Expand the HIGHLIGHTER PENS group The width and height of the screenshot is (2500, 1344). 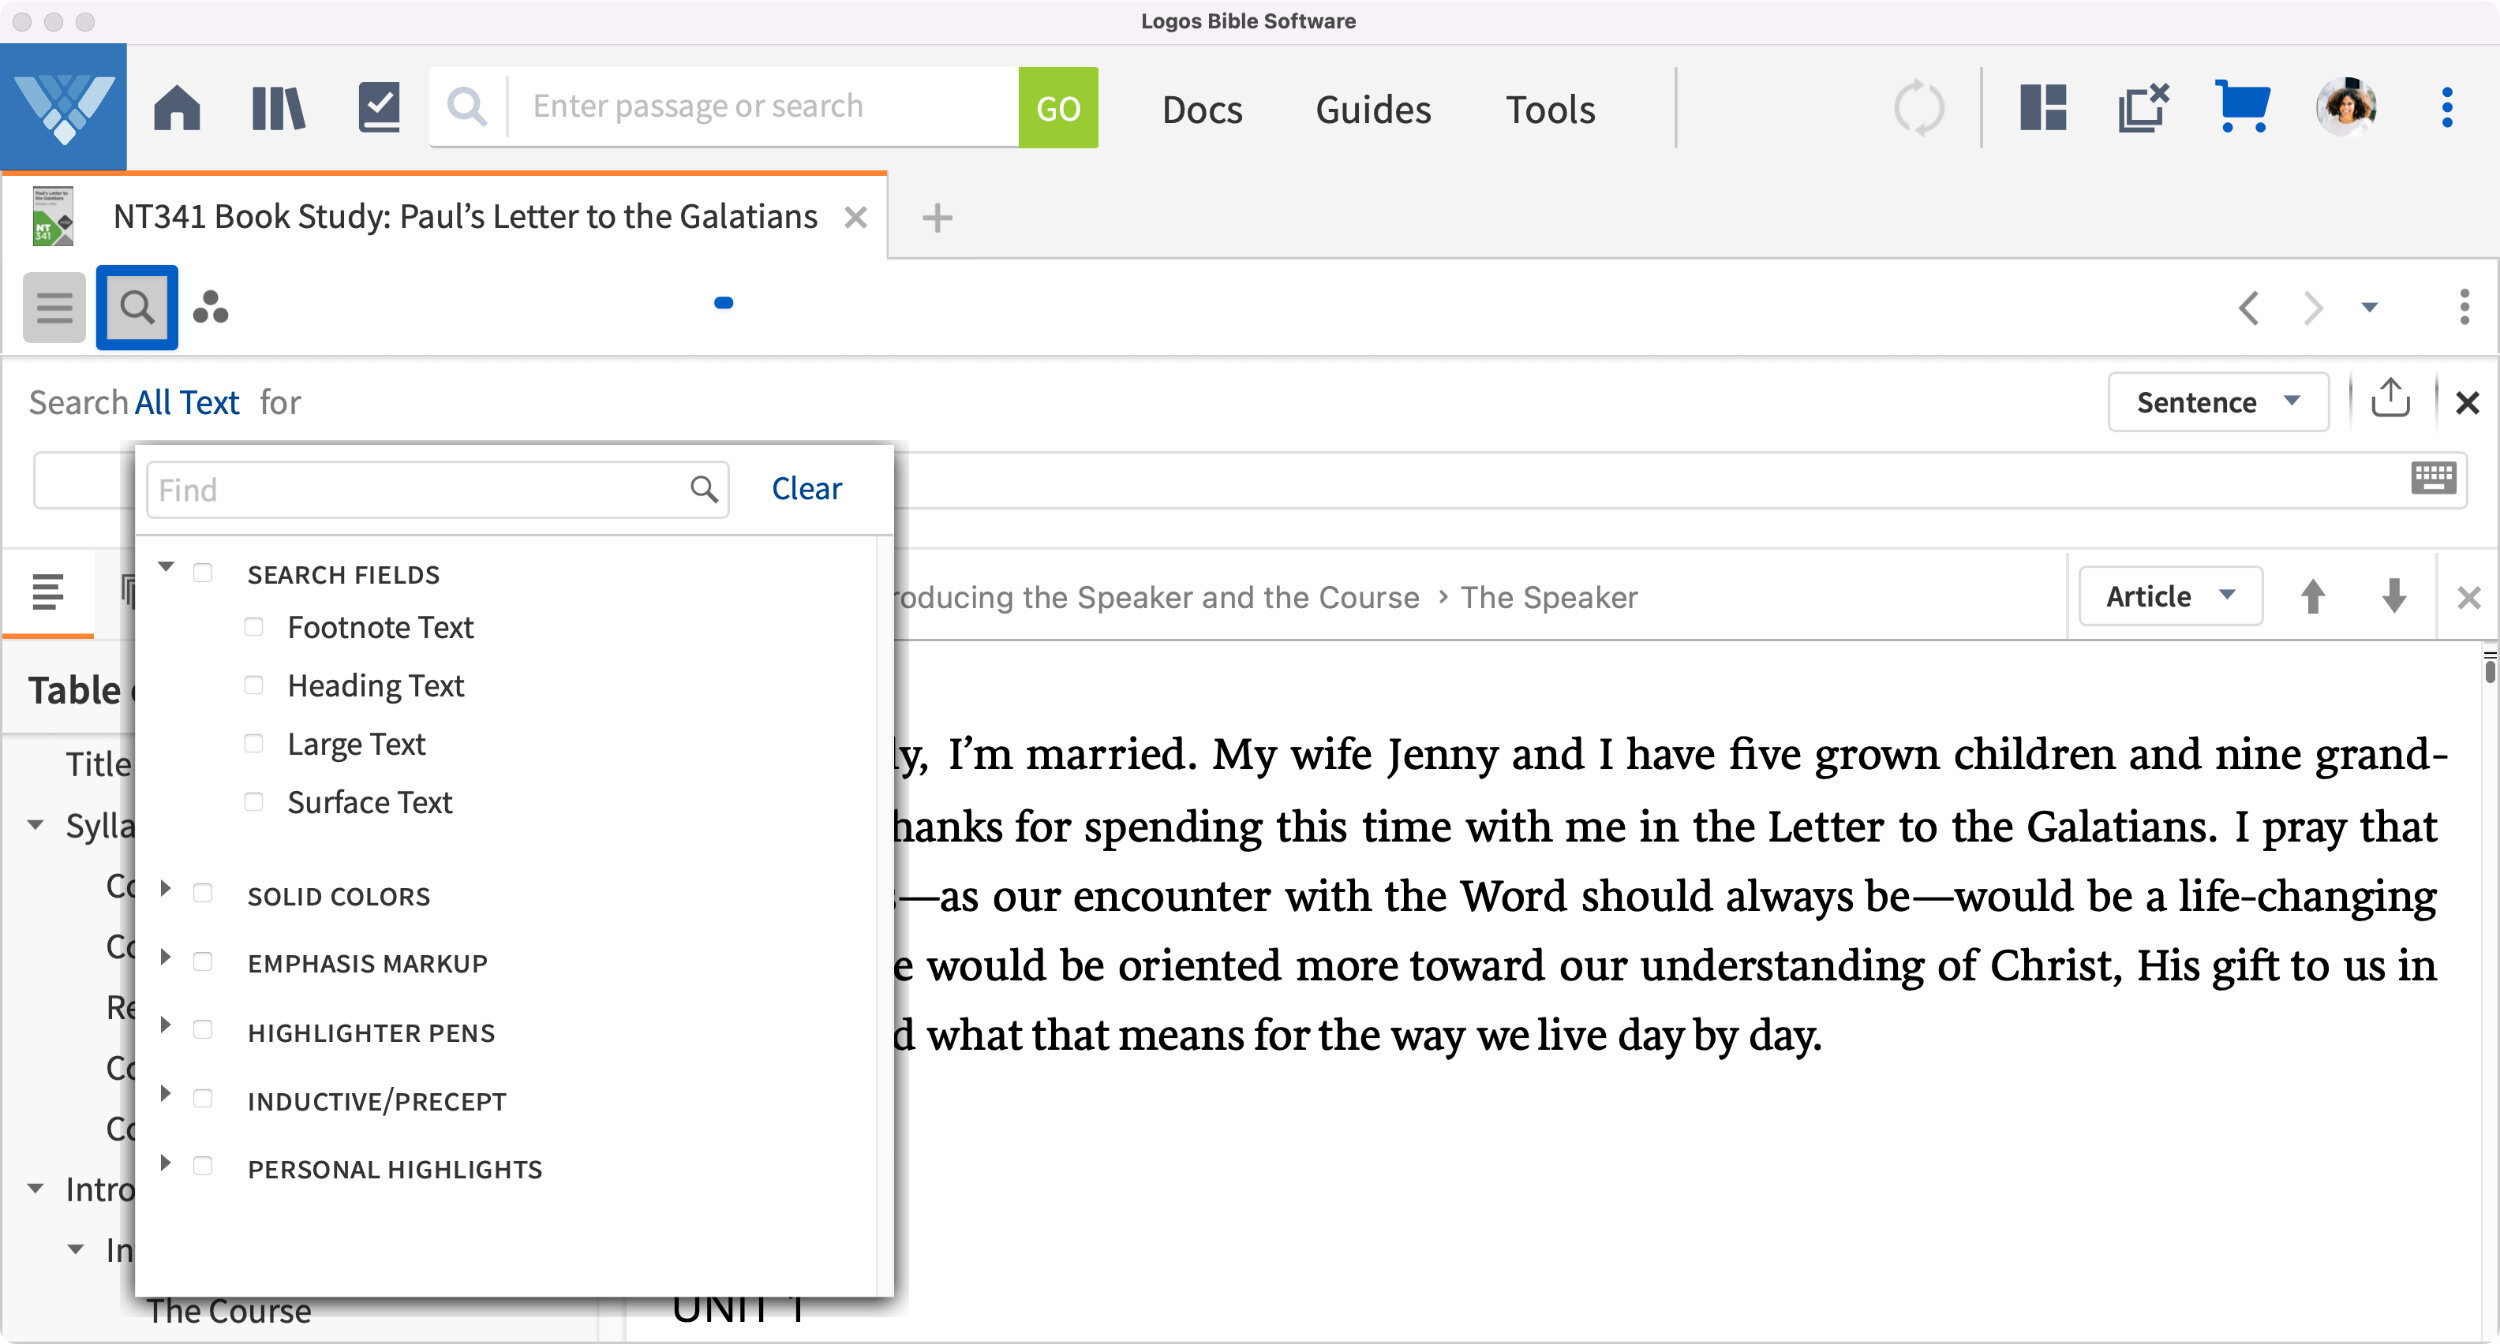166,1025
